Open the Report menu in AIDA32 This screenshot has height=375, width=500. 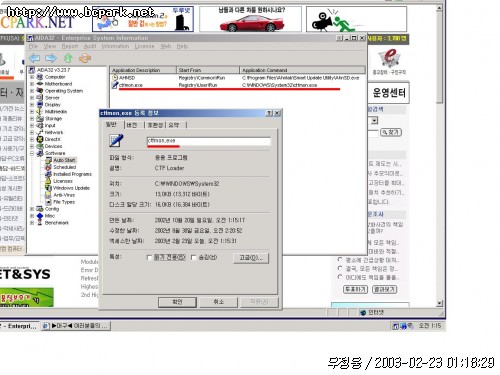[70, 46]
